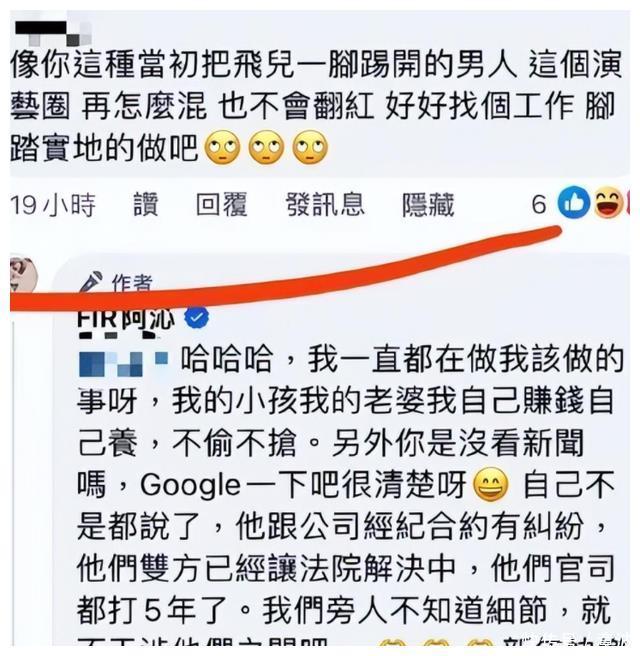The image size is (640, 656).
Task: Click the microphone author icon next to 作者
Action: click(x=91, y=282)
